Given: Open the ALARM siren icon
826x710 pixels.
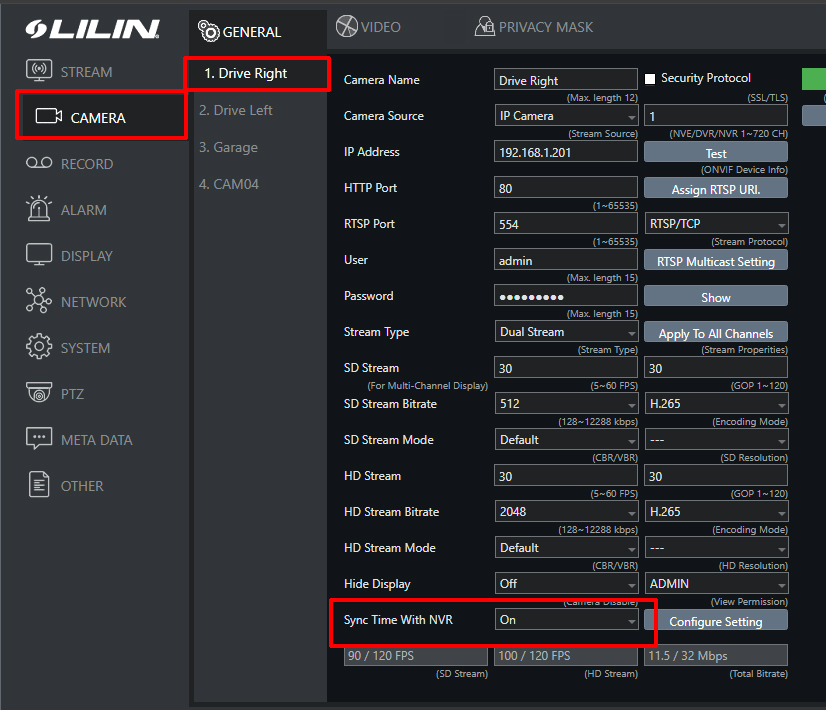Looking at the screenshot, I should (38, 209).
